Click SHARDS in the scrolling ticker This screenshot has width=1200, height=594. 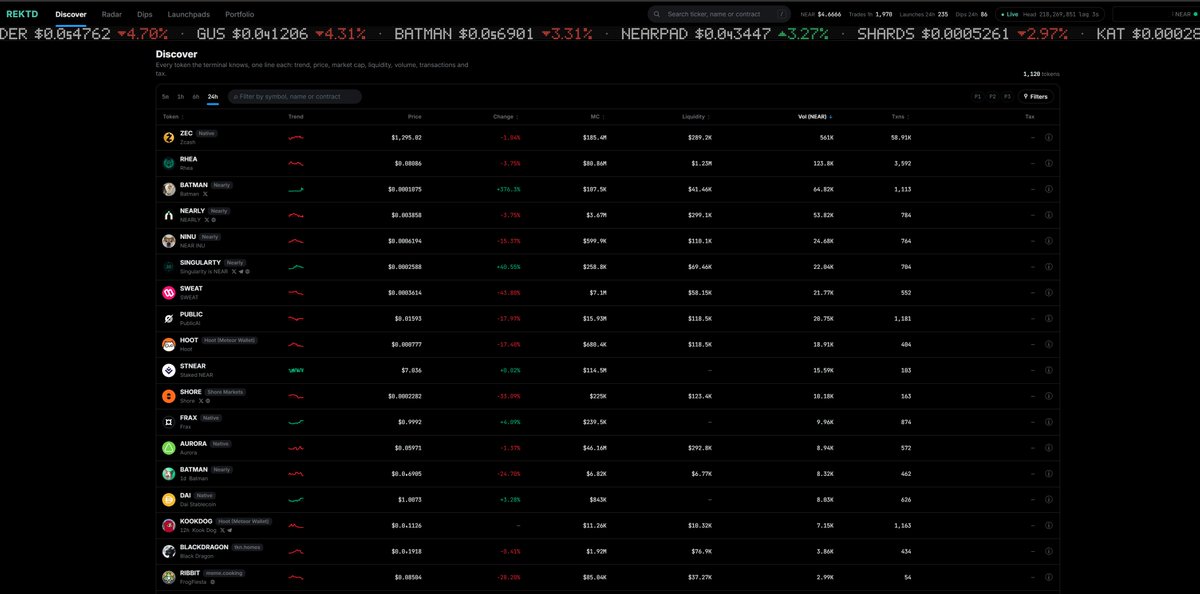pyautogui.click(x=886, y=34)
